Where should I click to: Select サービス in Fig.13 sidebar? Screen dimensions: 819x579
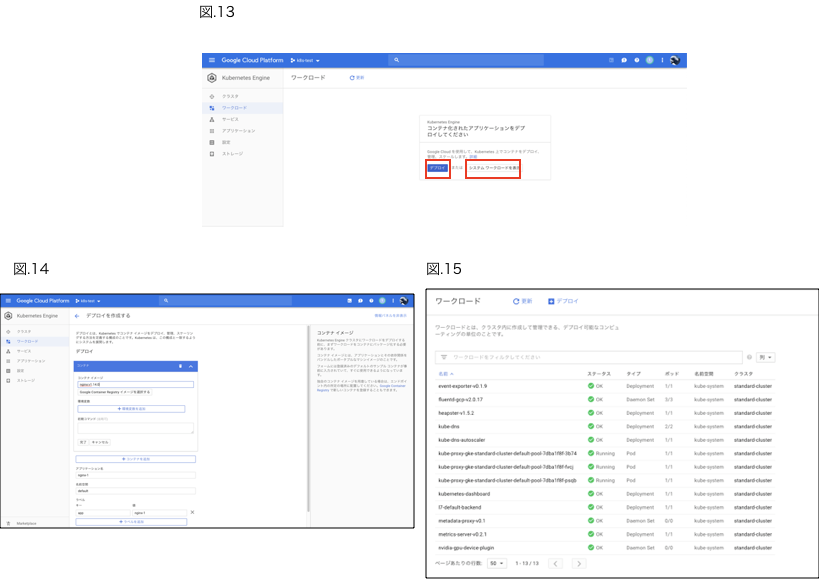(x=230, y=120)
